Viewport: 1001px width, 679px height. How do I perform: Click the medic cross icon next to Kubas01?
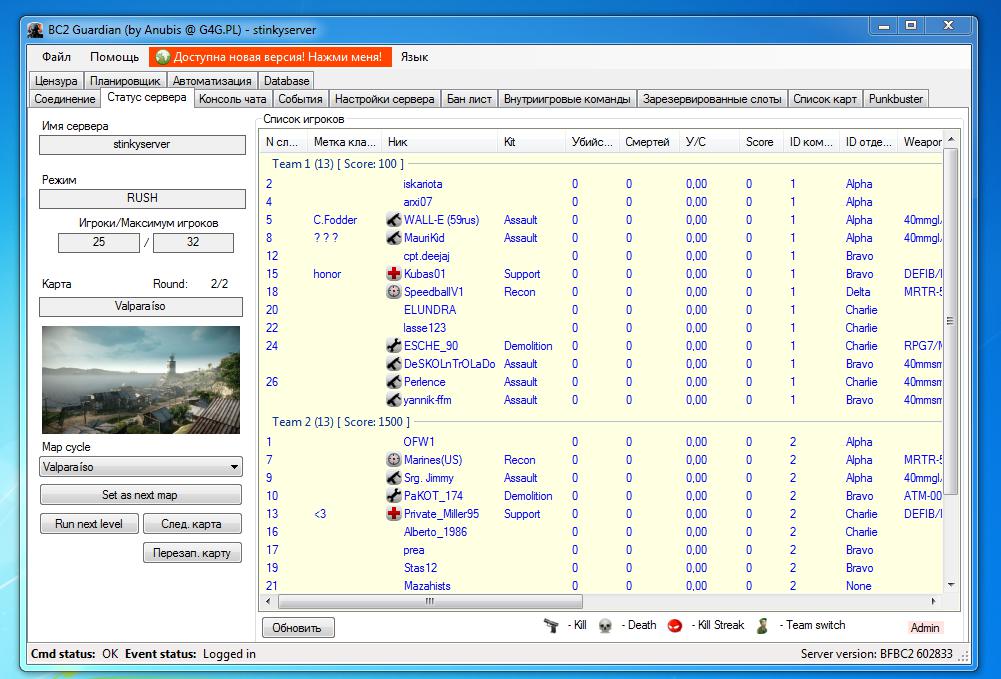(x=394, y=274)
